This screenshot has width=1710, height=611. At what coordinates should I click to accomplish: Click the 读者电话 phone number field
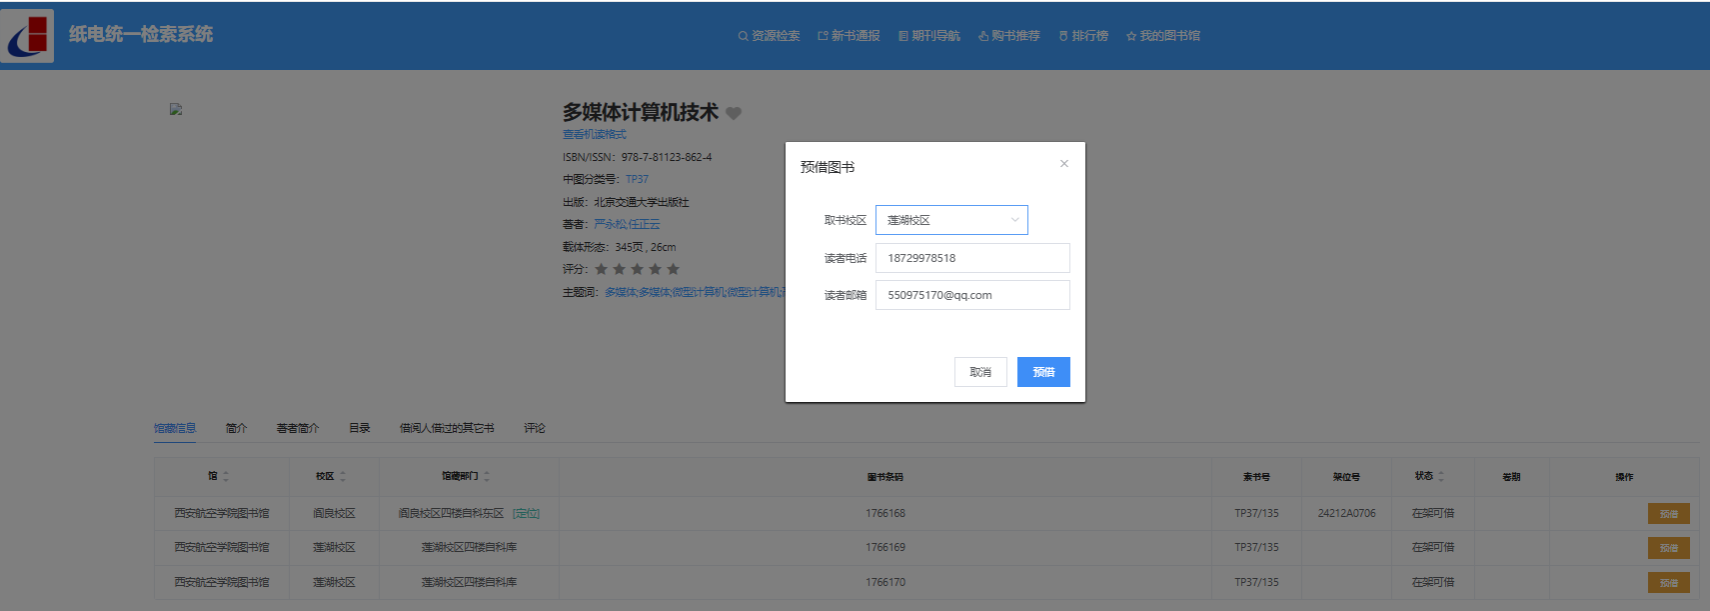click(x=972, y=258)
